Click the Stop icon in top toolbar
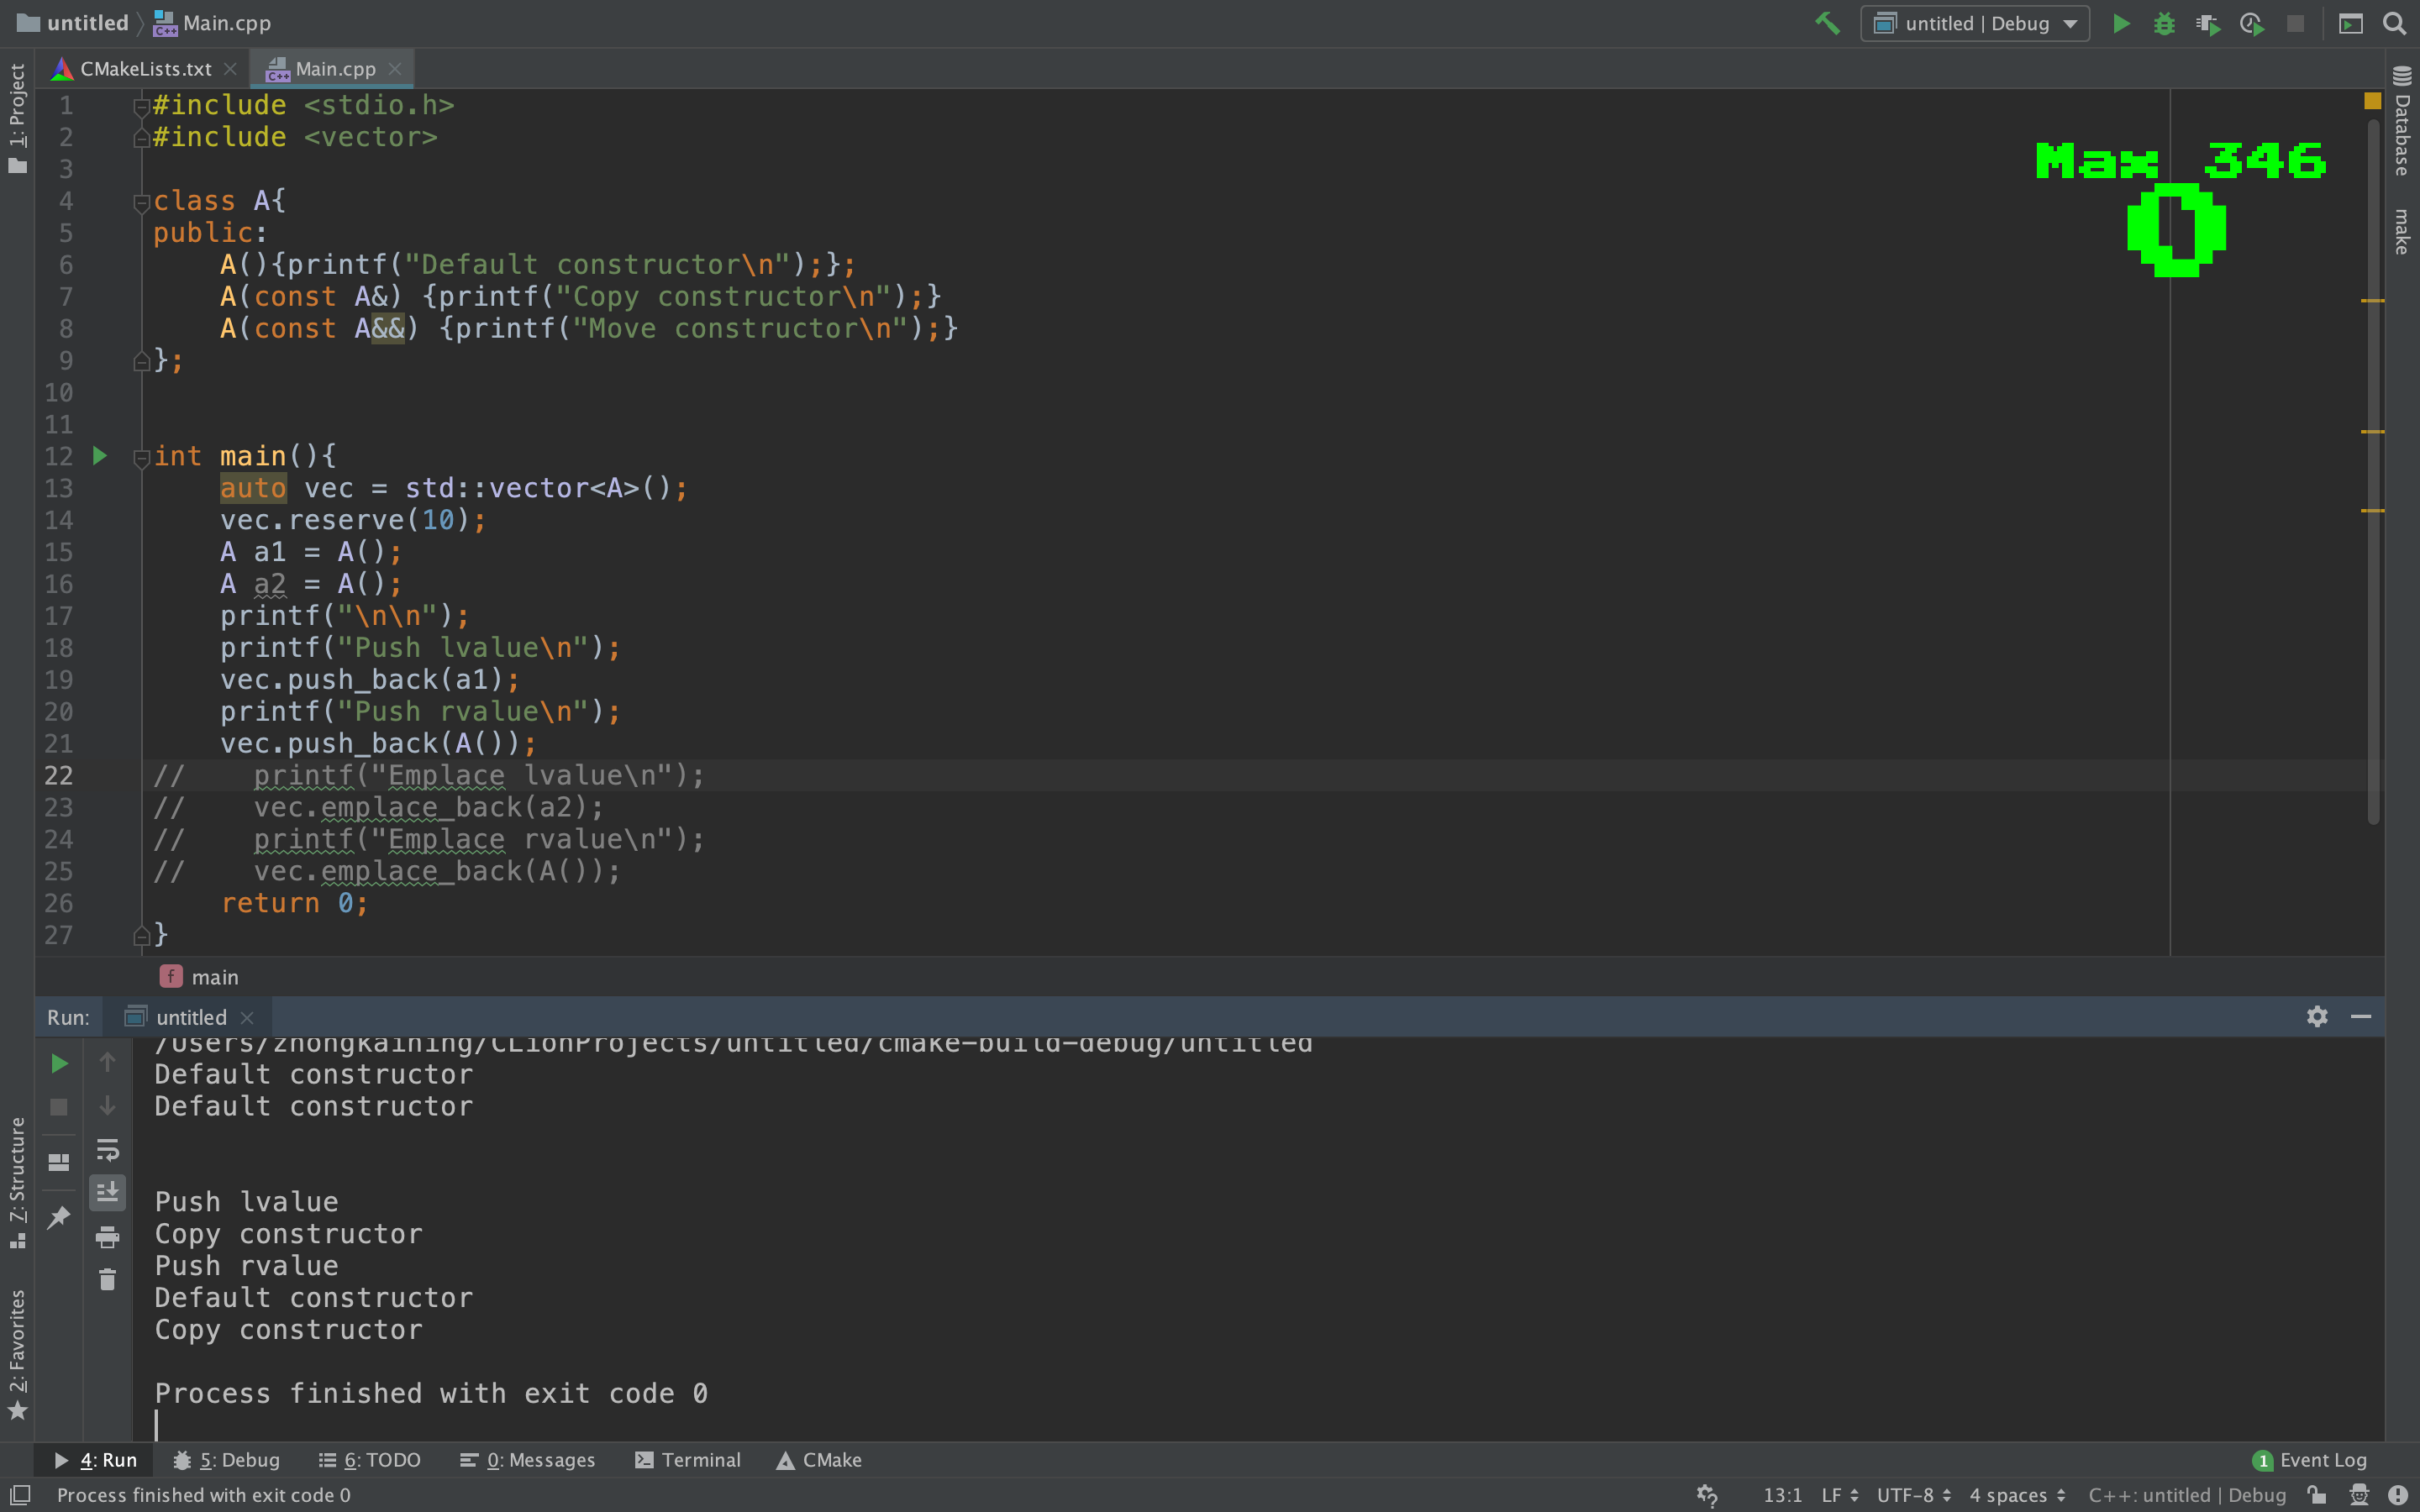The width and height of the screenshot is (2420, 1512). click(2295, 23)
